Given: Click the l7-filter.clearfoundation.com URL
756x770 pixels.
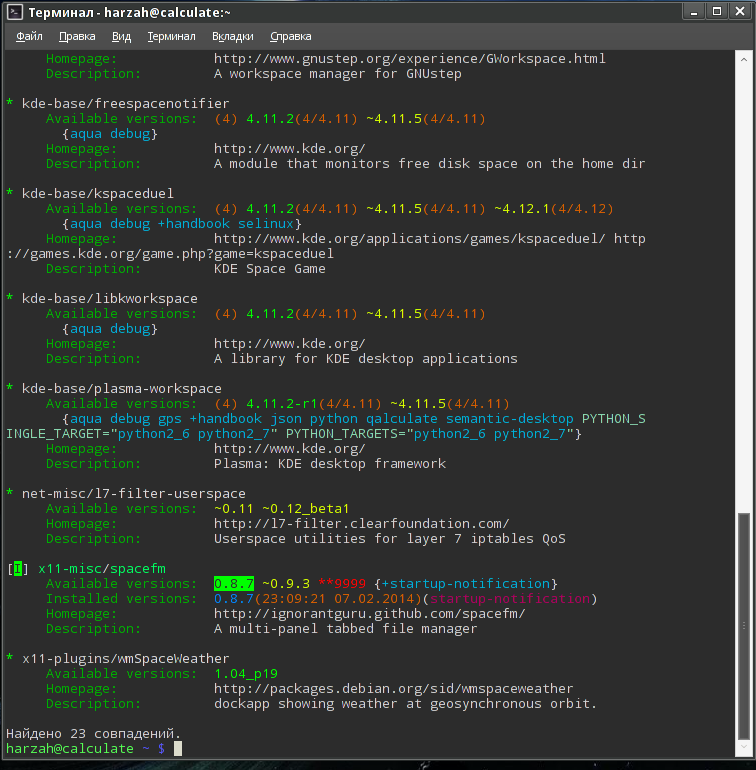Looking at the screenshot, I should [x=362, y=524].
